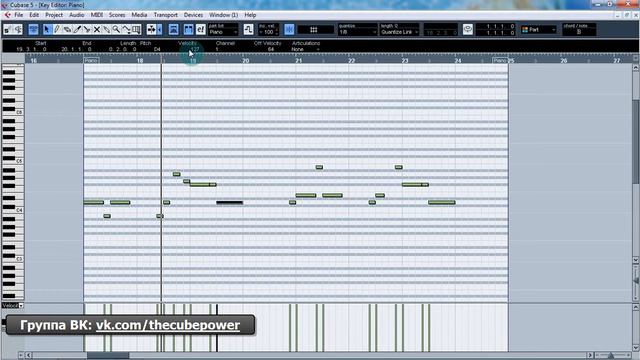Click the Cubase logo in menu bar
640x360 pixels.
click(7, 15)
